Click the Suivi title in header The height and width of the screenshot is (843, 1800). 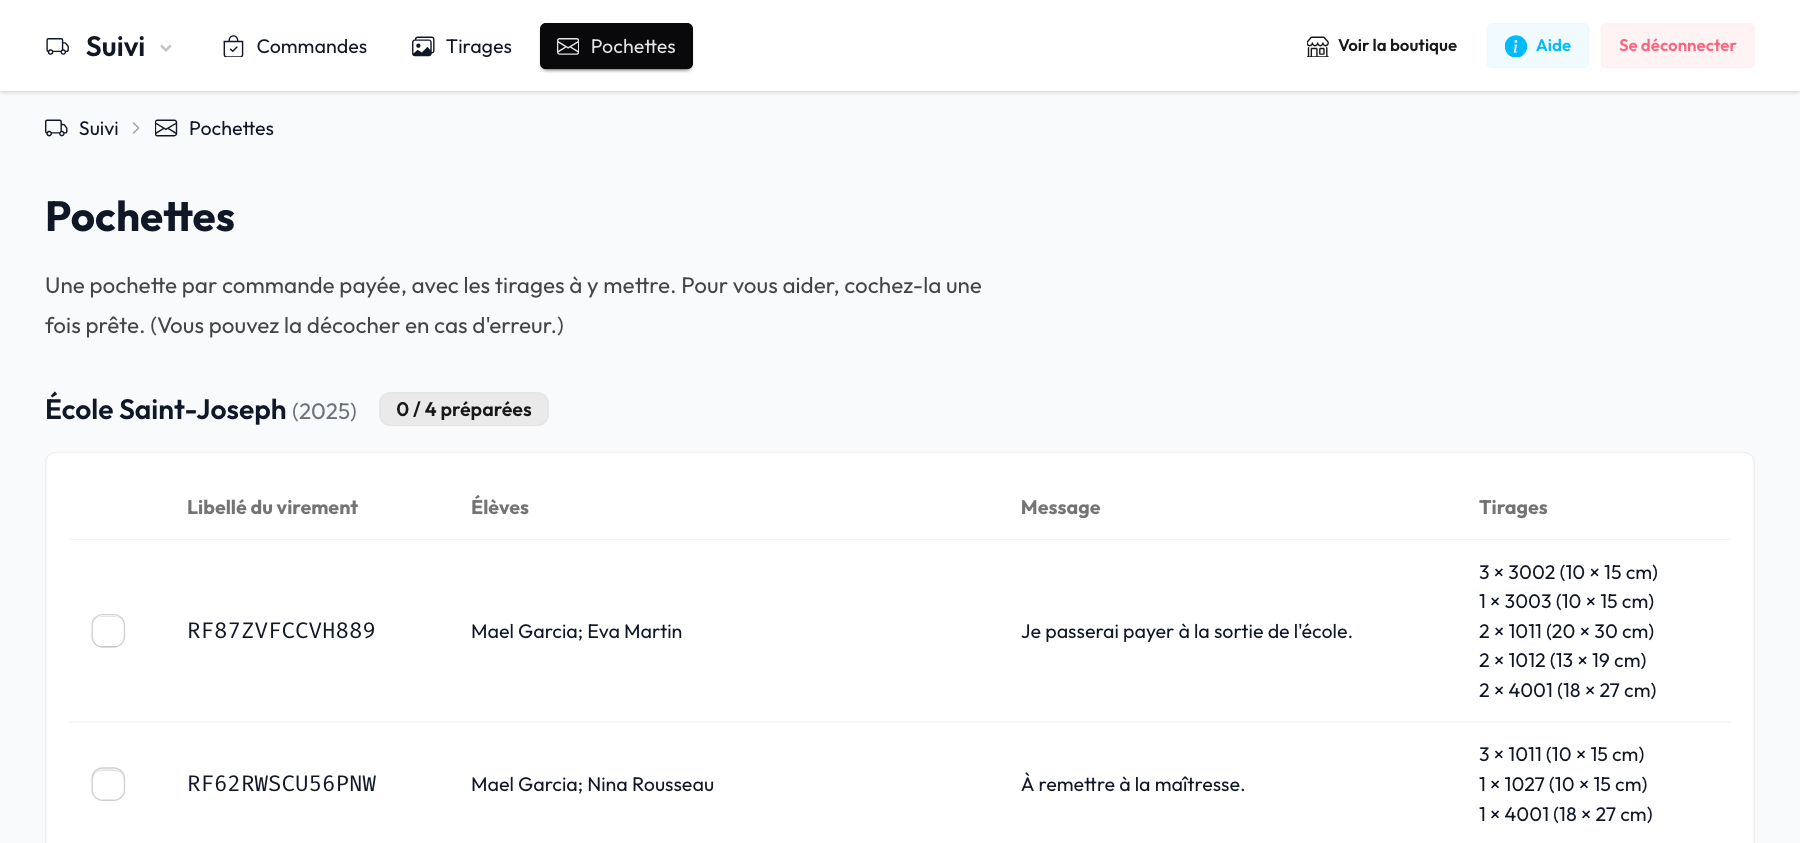[x=116, y=46]
